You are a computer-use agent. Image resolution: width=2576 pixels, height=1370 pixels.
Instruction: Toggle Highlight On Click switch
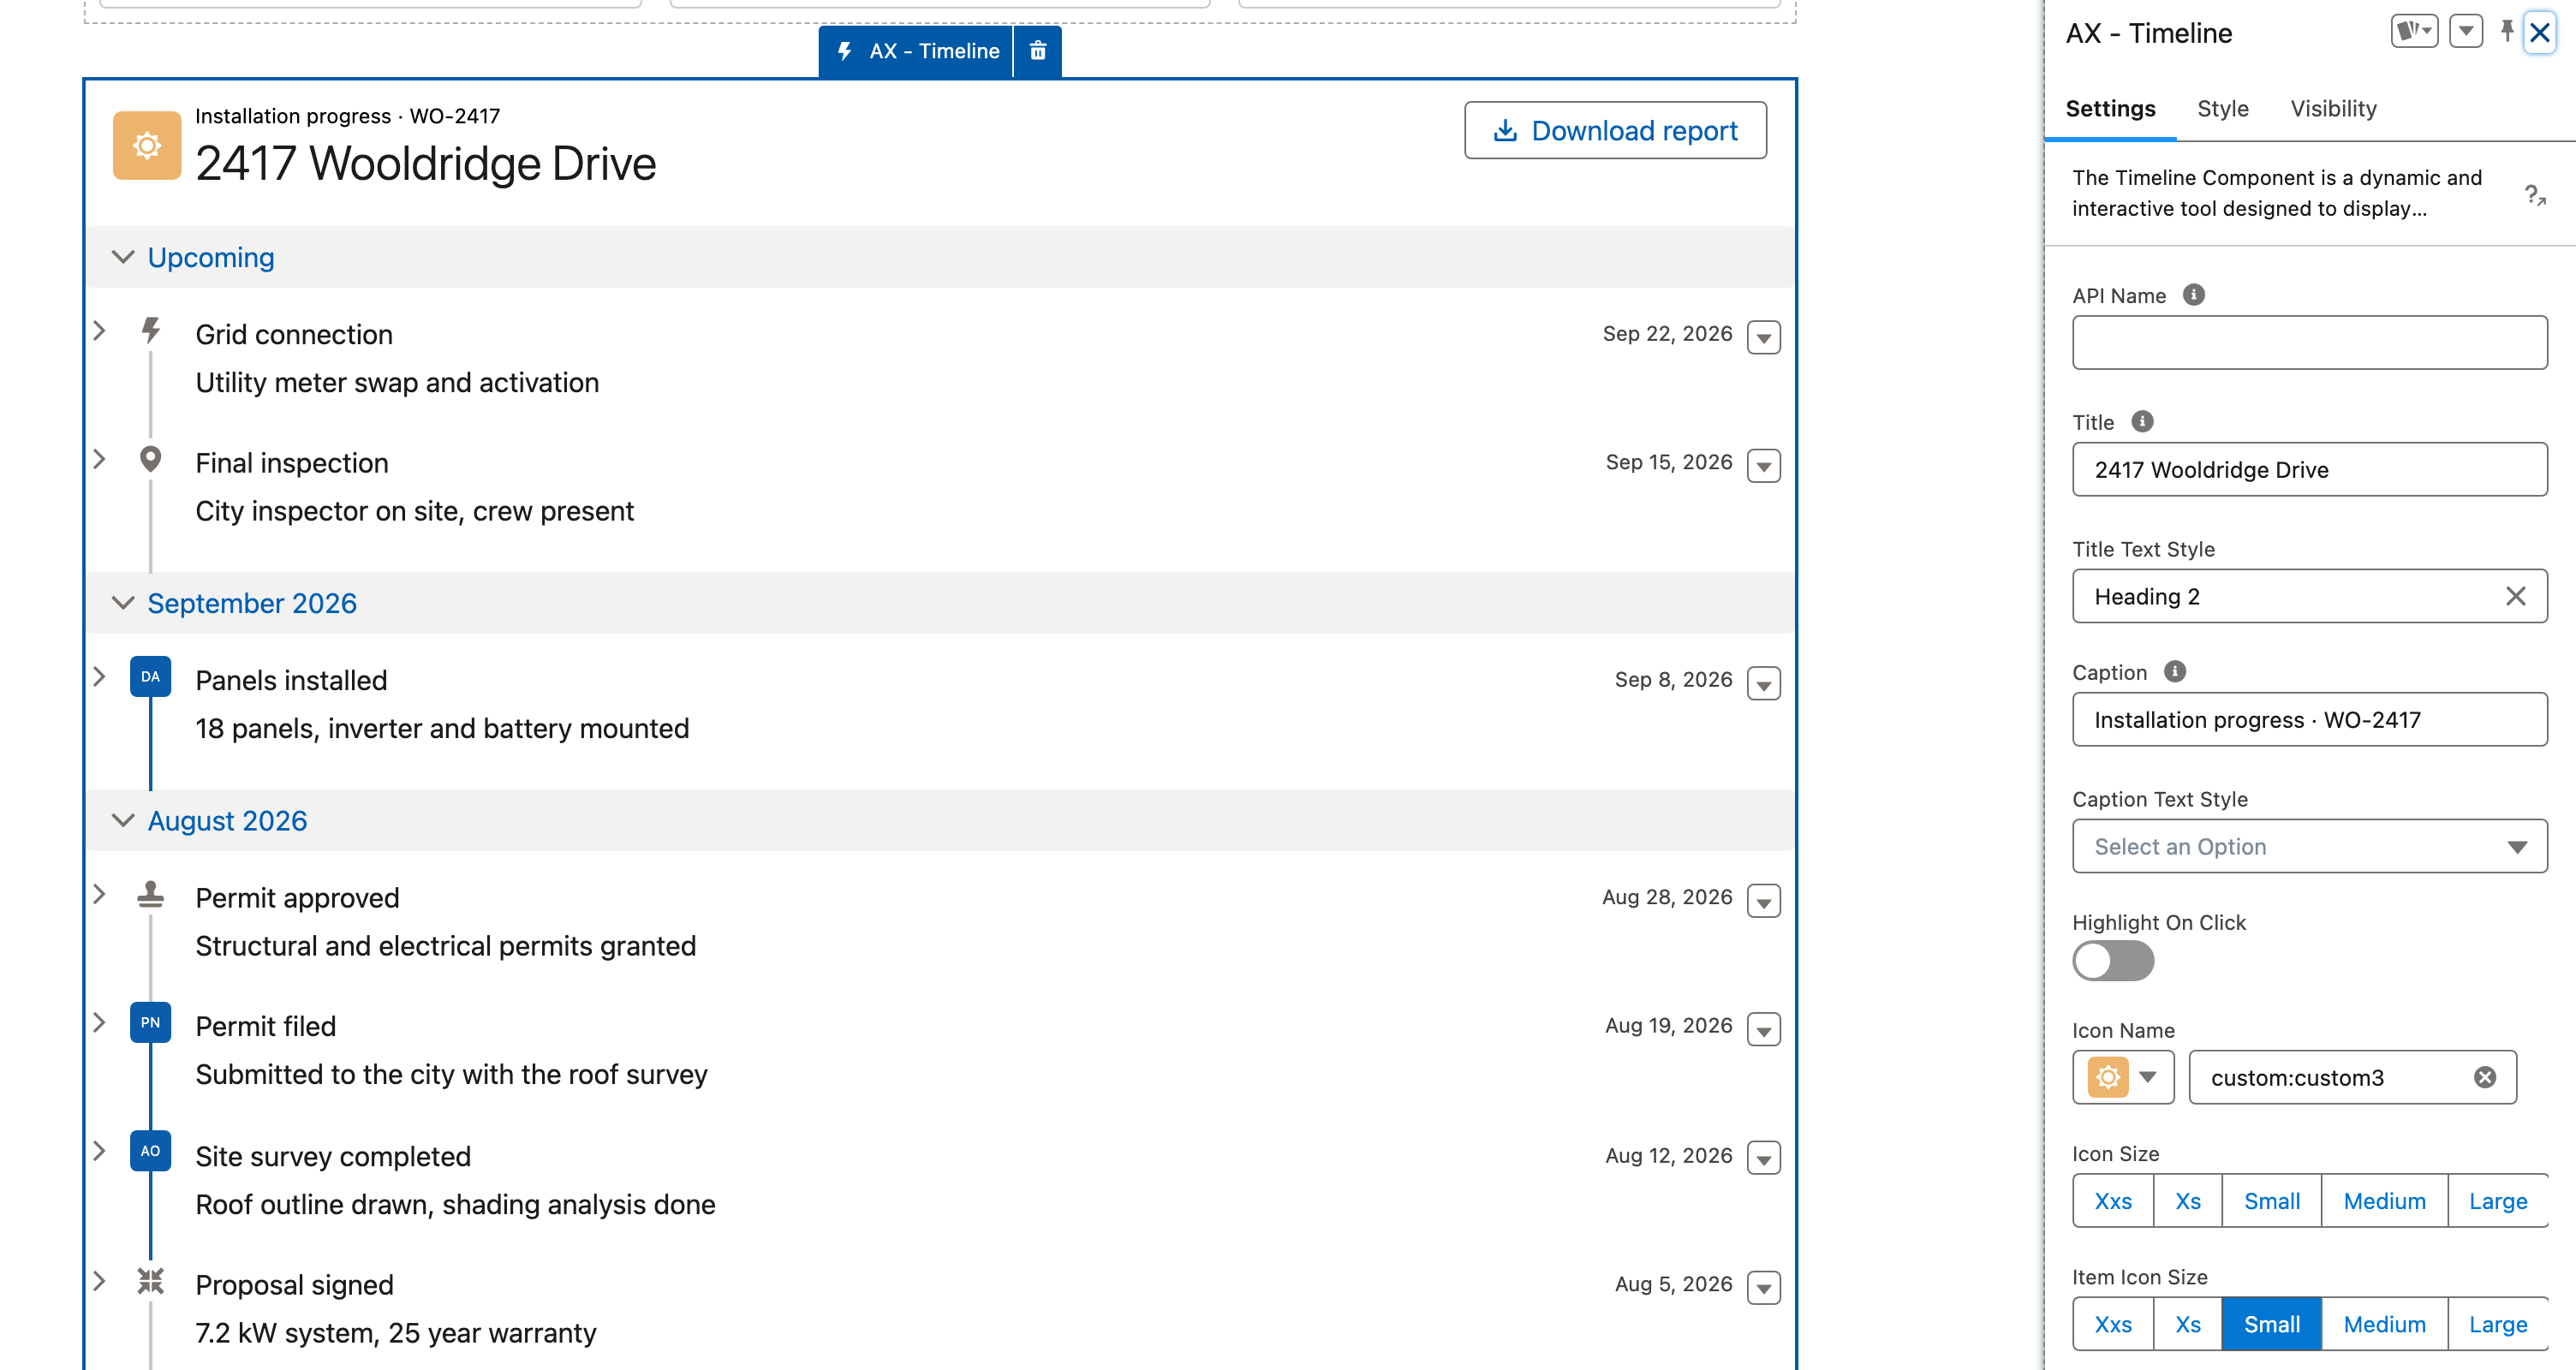point(2113,962)
